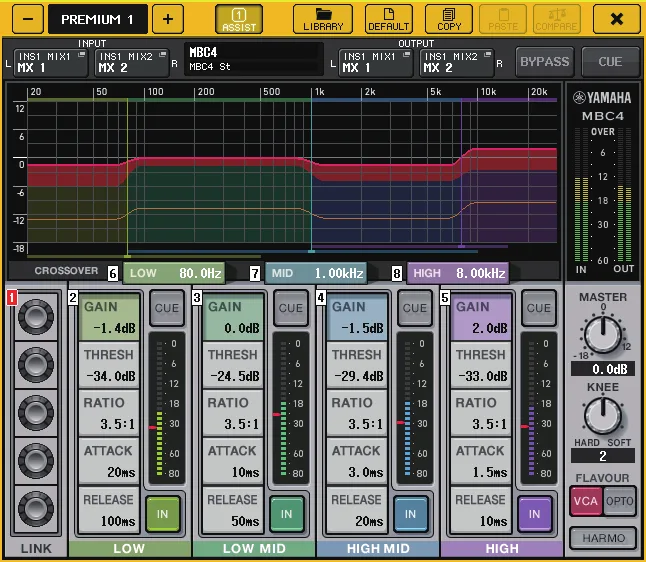The height and width of the screenshot is (562, 646).
Task: Enable CUE on the LOW MID band
Action: [290, 308]
